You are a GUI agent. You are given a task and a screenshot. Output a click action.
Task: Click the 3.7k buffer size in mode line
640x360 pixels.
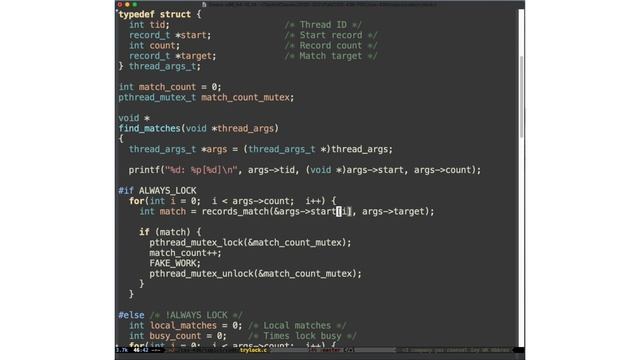click(x=122, y=350)
